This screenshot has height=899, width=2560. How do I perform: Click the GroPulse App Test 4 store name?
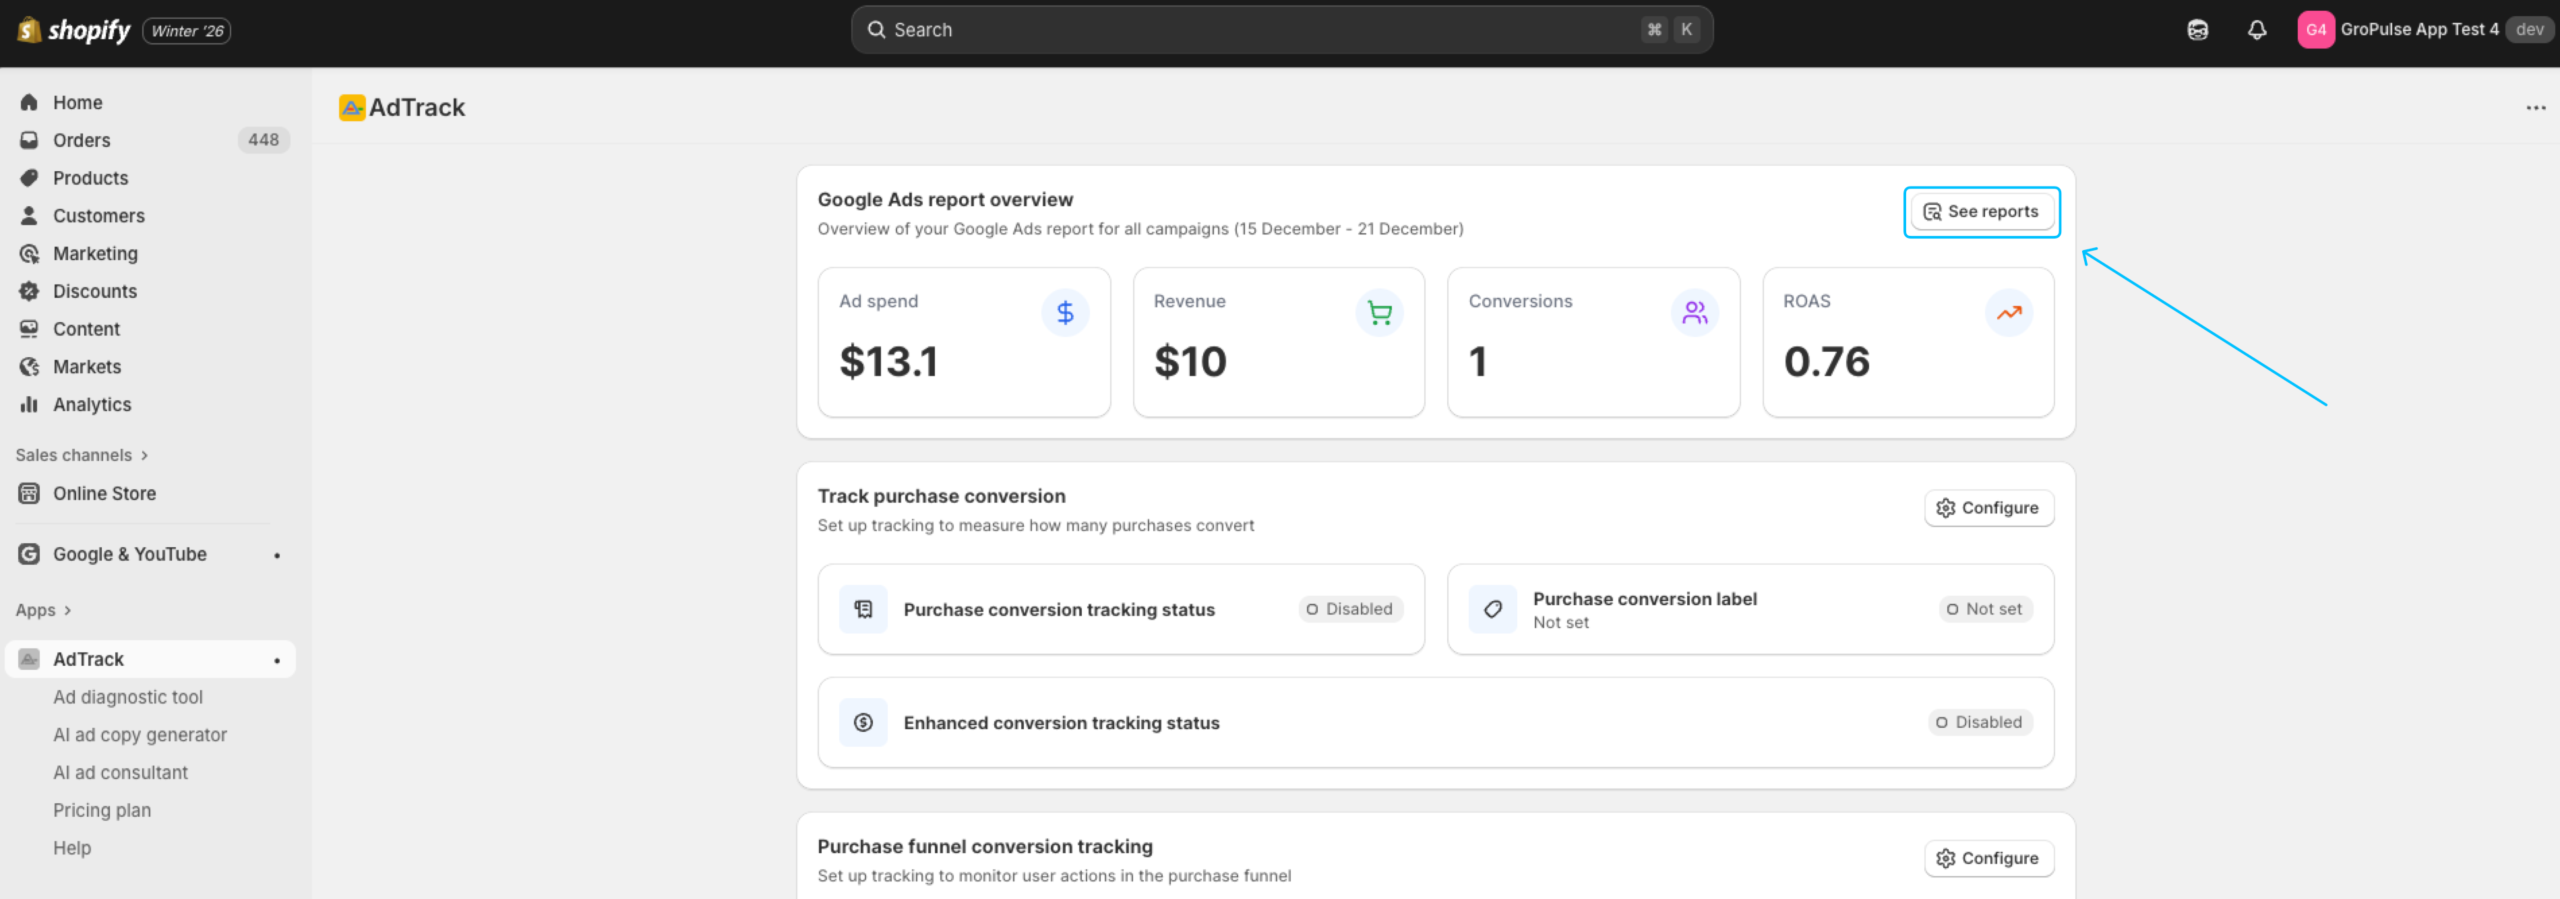coord(2419,29)
